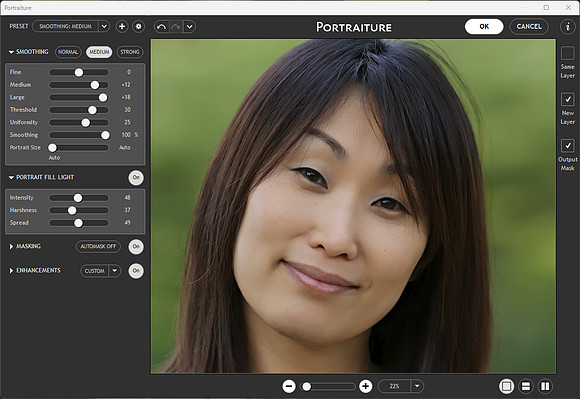This screenshot has height=399, width=580.
Task: Open the info about Portraiture icon
Action: (x=567, y=27)
